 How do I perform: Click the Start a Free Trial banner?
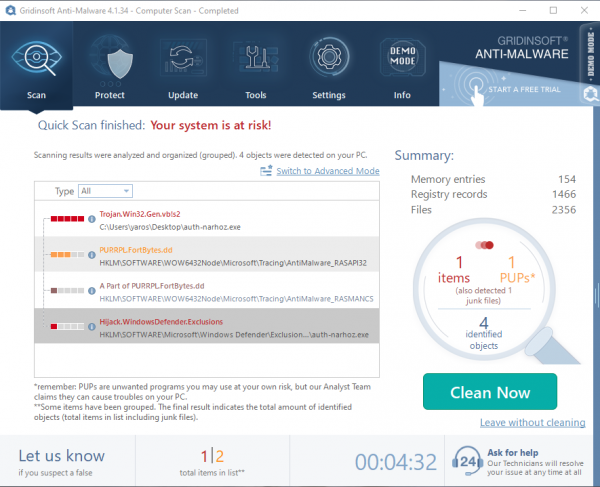click(513, 88)
